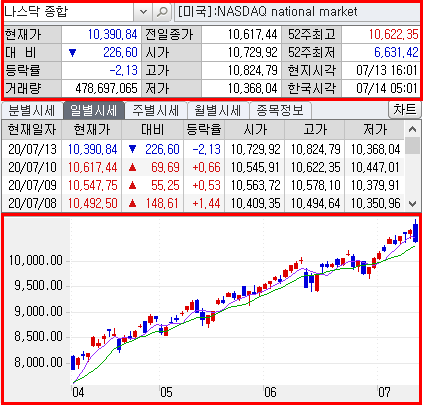Open the 주별시세 tab
This screenshot has width=423, height=405.
point(156,111)
